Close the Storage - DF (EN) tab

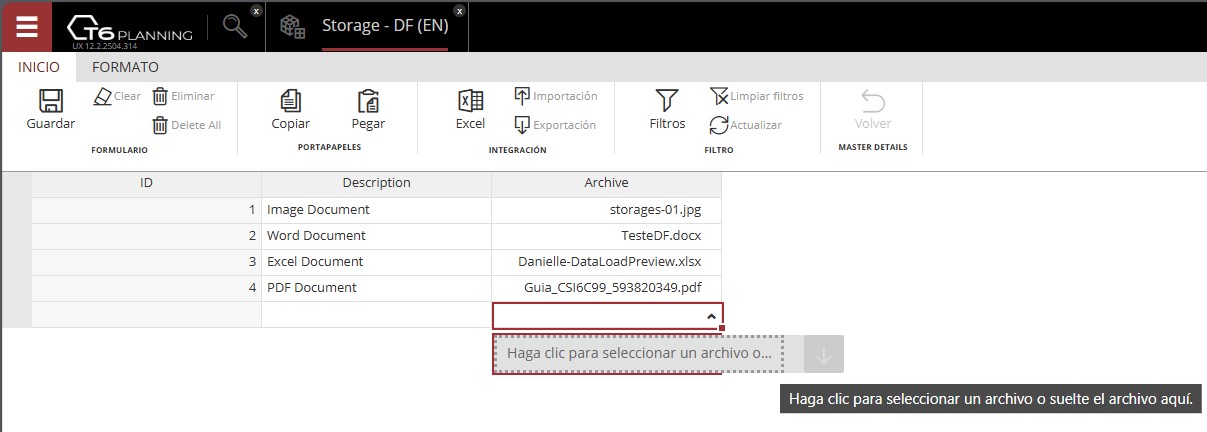point(459,11)
